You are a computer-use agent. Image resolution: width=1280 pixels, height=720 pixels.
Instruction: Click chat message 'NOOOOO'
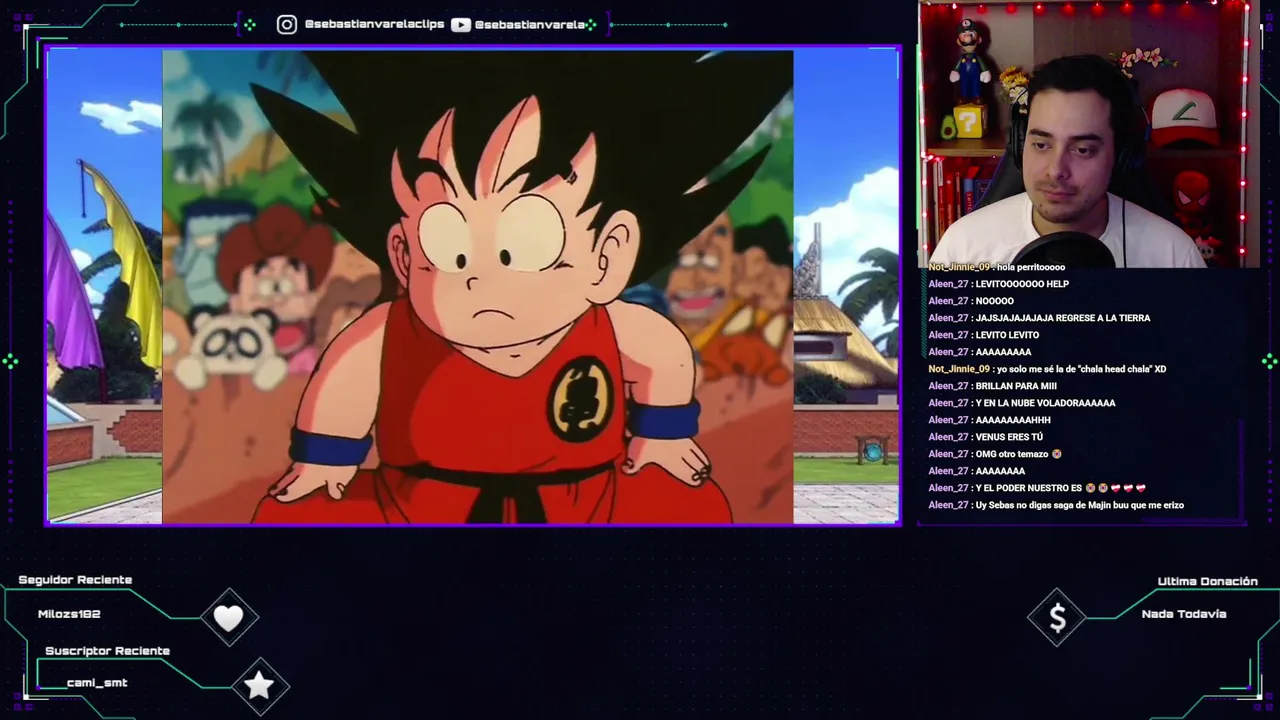click(x=995, y=301)
